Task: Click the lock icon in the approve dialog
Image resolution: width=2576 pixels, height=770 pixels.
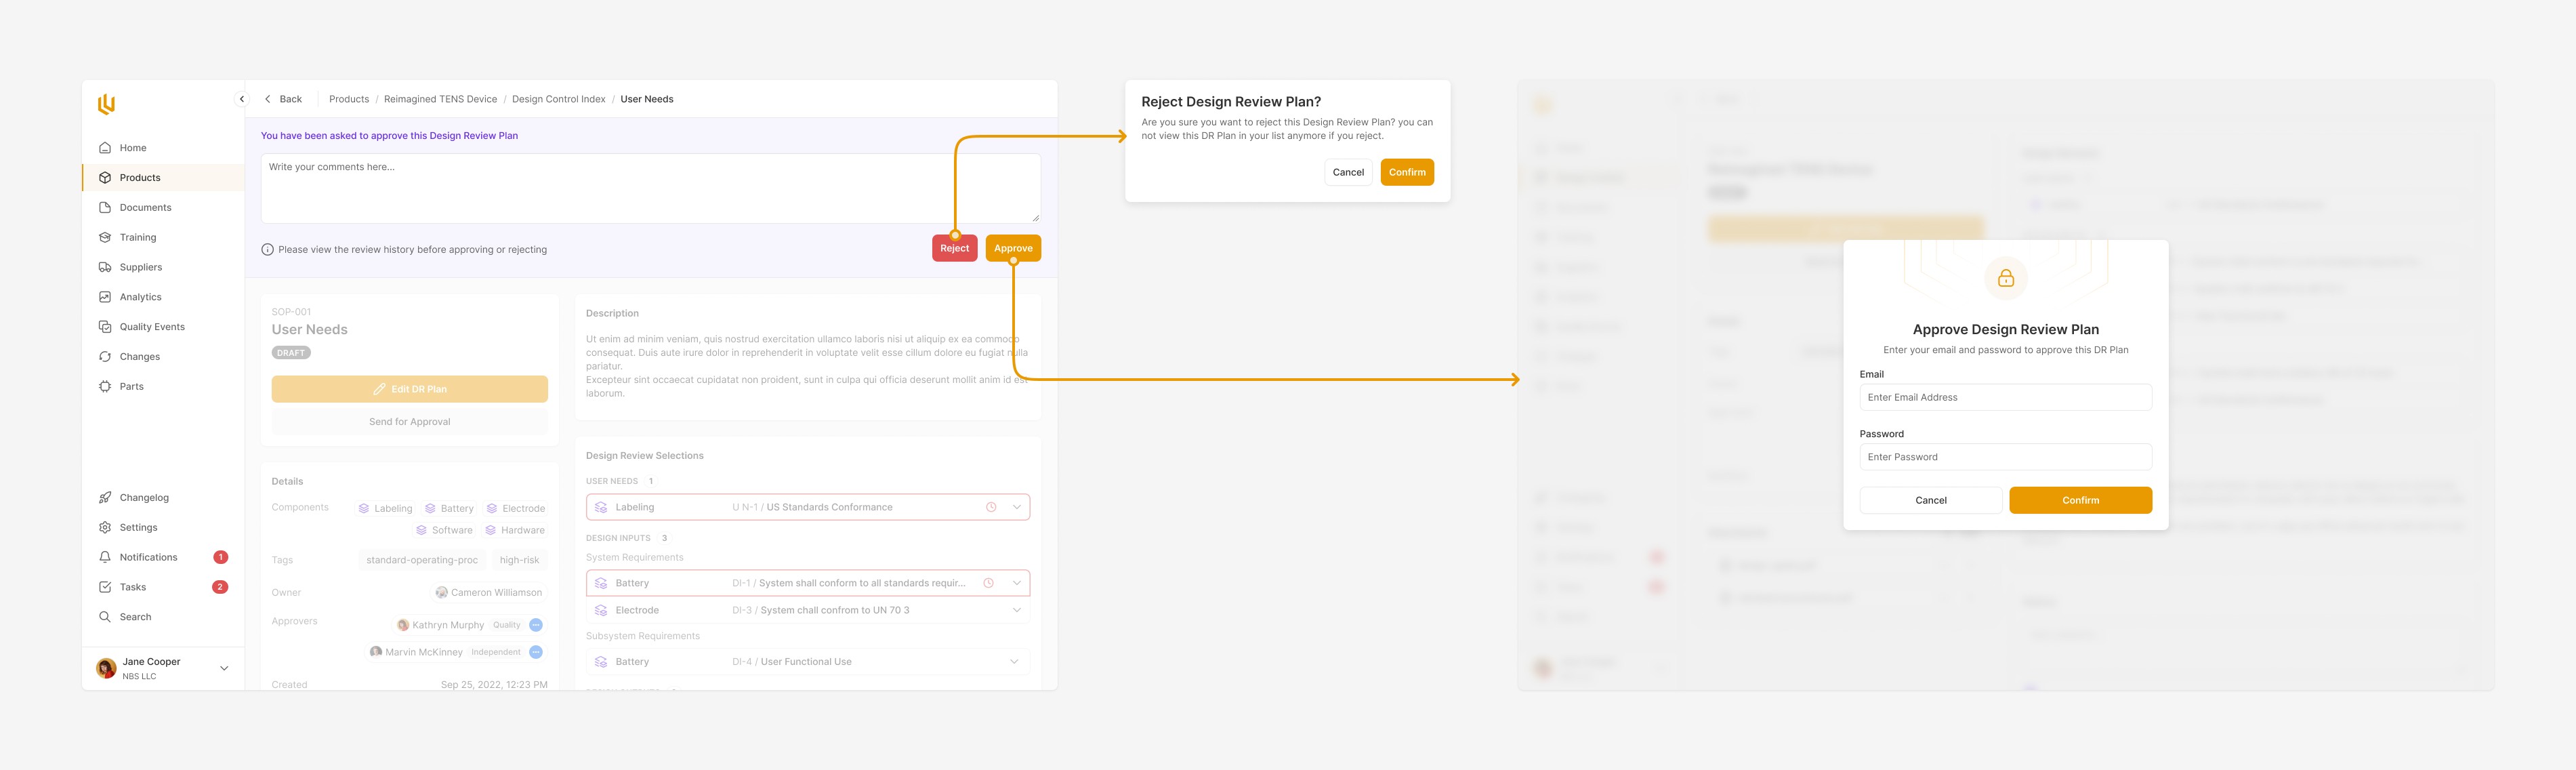Action: click(2005, 278)
